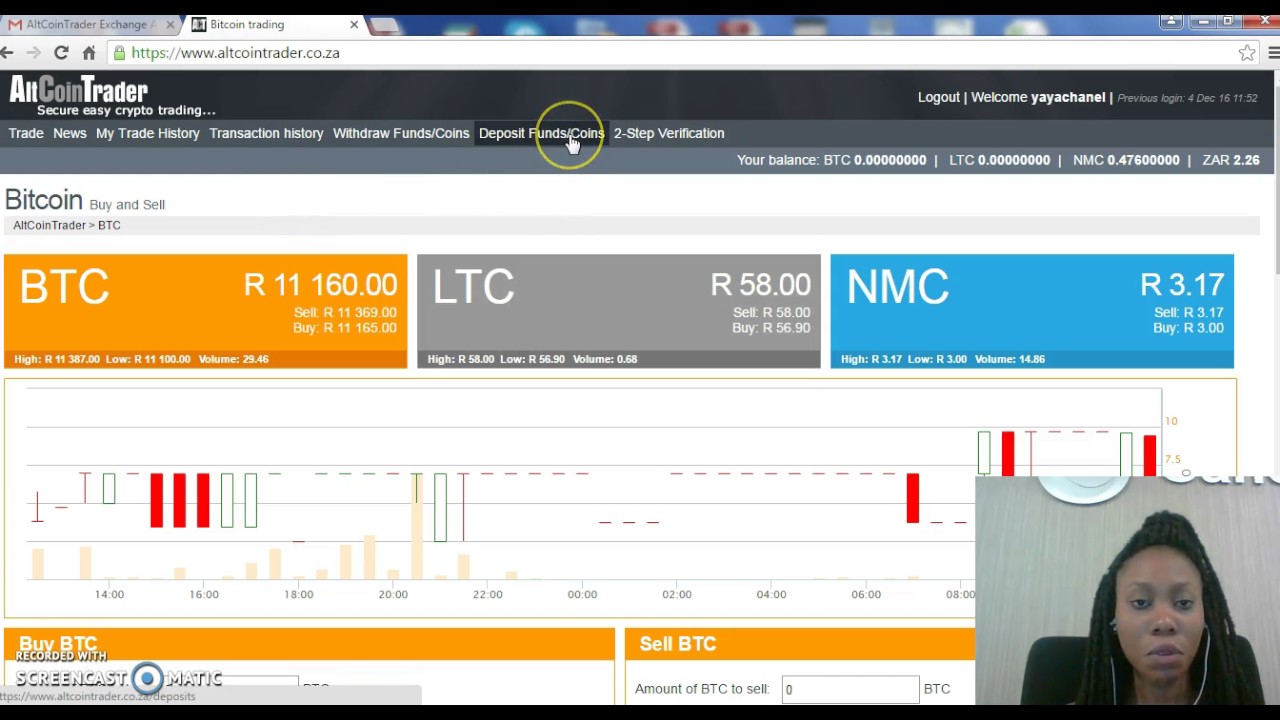The width and height of the screenshot is (1280, 720).
Task: Click the yayachanel username
Action: tap(1068, 97)
